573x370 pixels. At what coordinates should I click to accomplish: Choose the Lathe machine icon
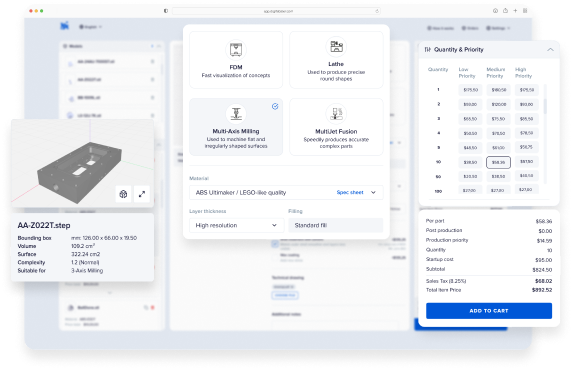[x=336, y=46]
